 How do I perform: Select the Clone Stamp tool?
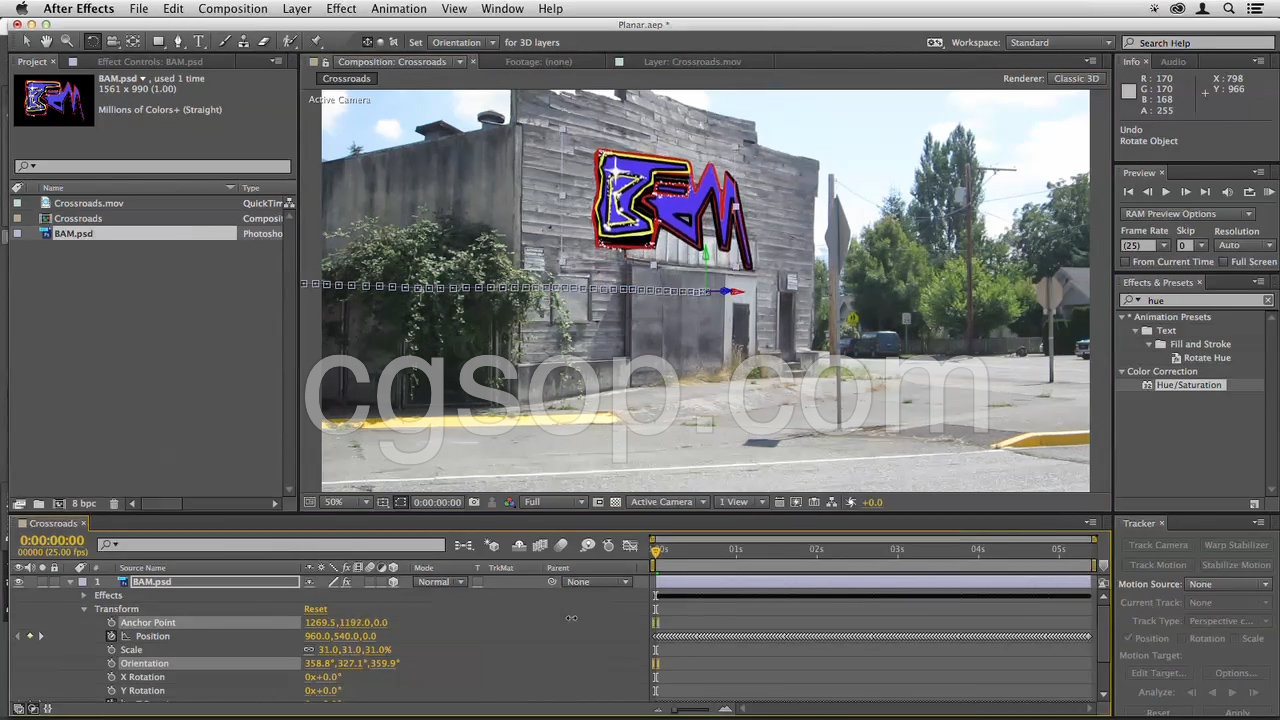(x=243, y=42)
